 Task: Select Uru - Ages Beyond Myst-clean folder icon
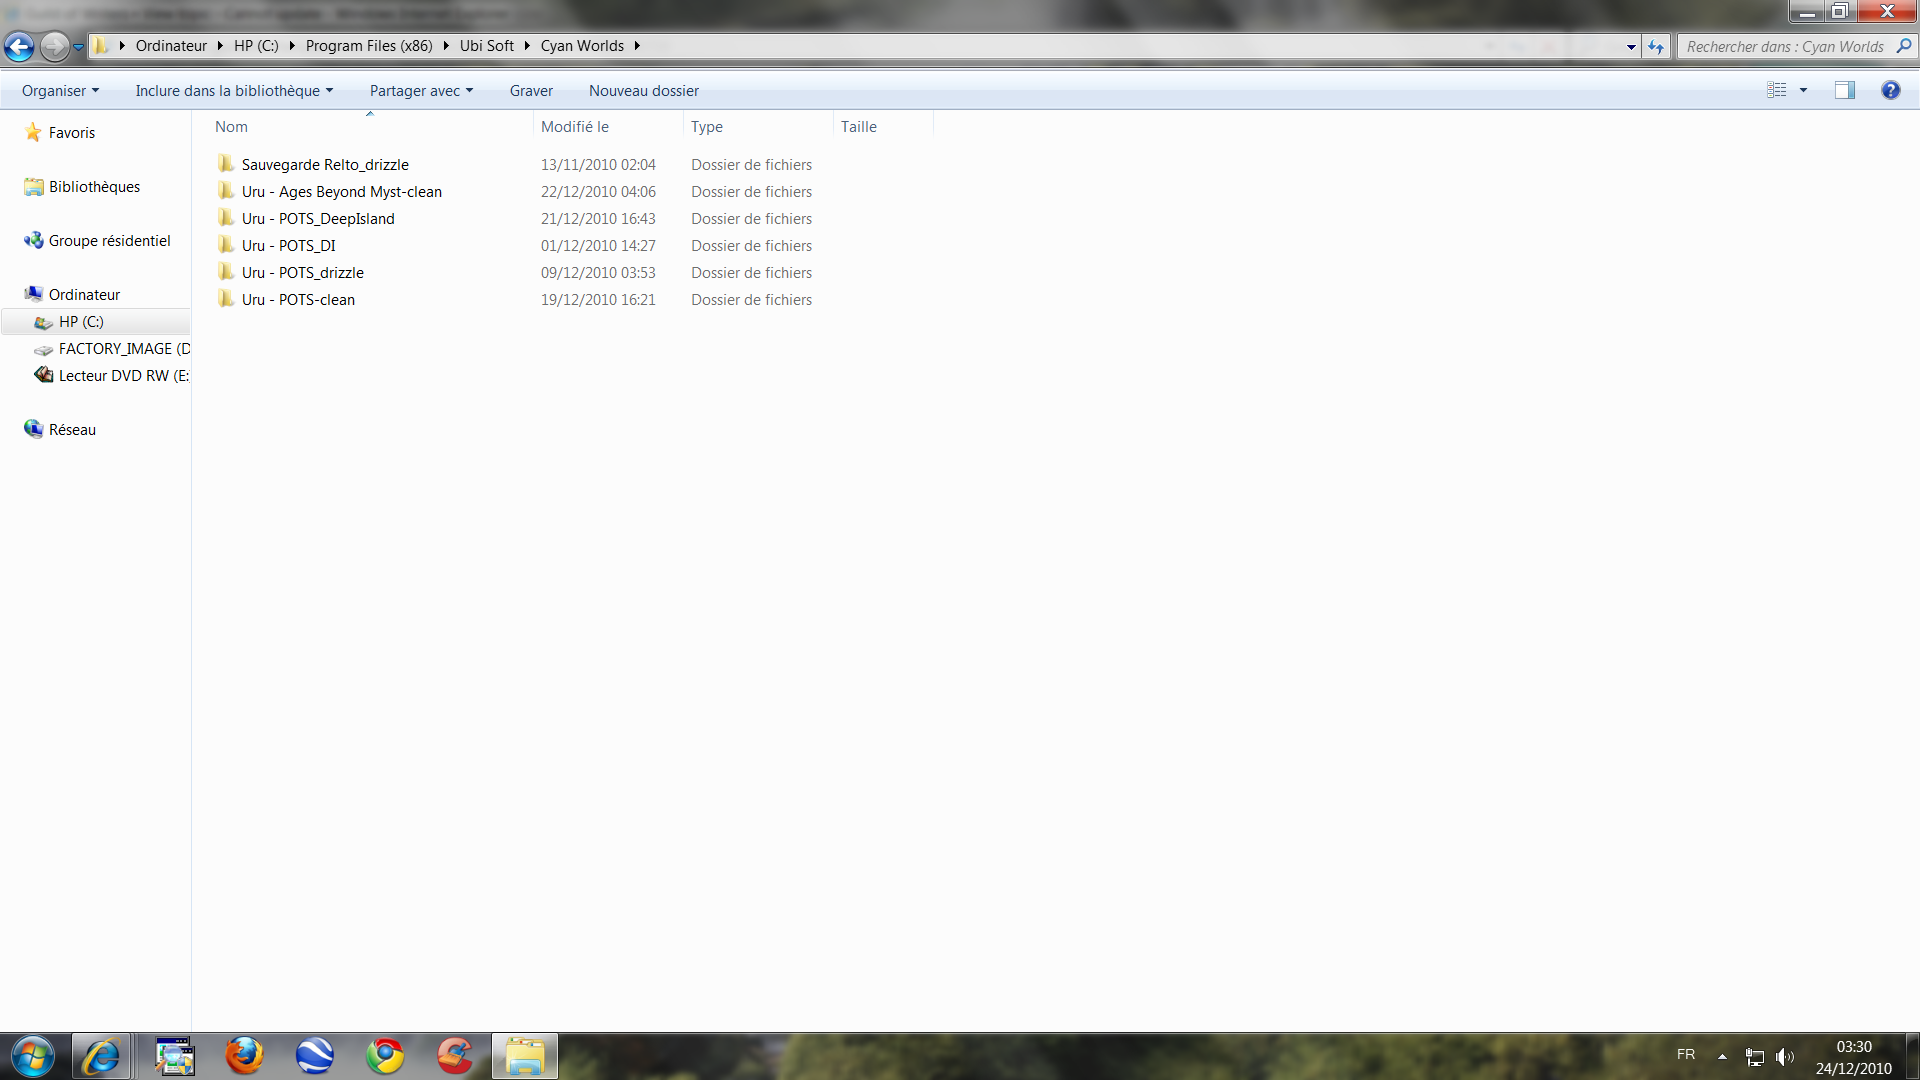click(226, 191)
